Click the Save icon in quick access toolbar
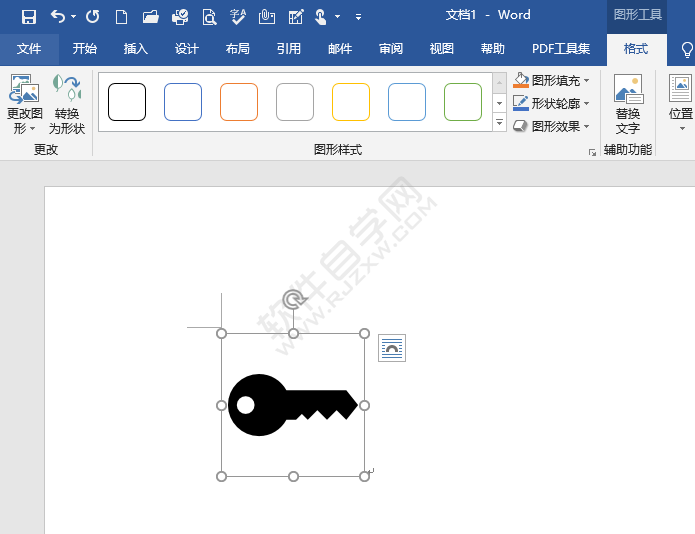This screenshot has width=695, height=534. (29, 17)
